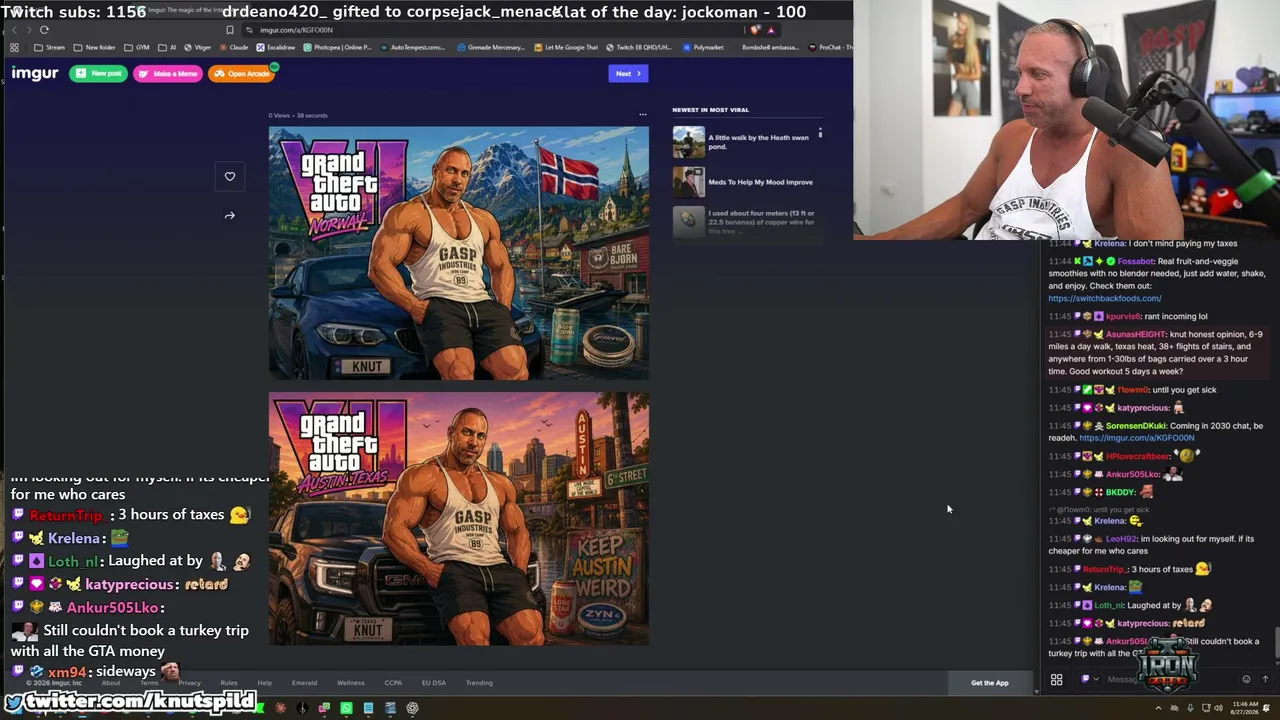The height and width of the screenshot is (720, 1280).
Task: Open the Excalidraw bookmark
Action: 276,47
